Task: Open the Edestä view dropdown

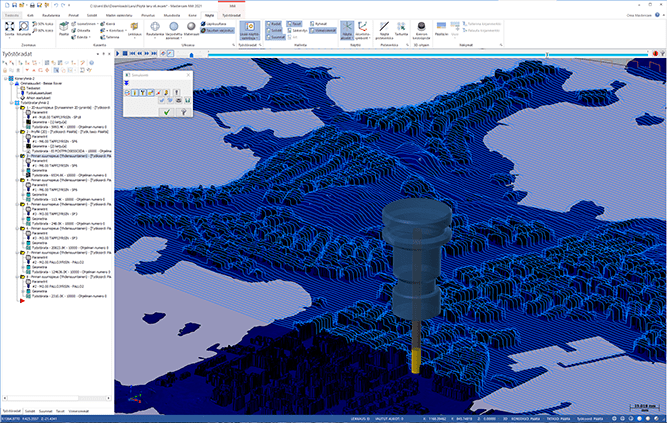Action: tap(82, 37)
